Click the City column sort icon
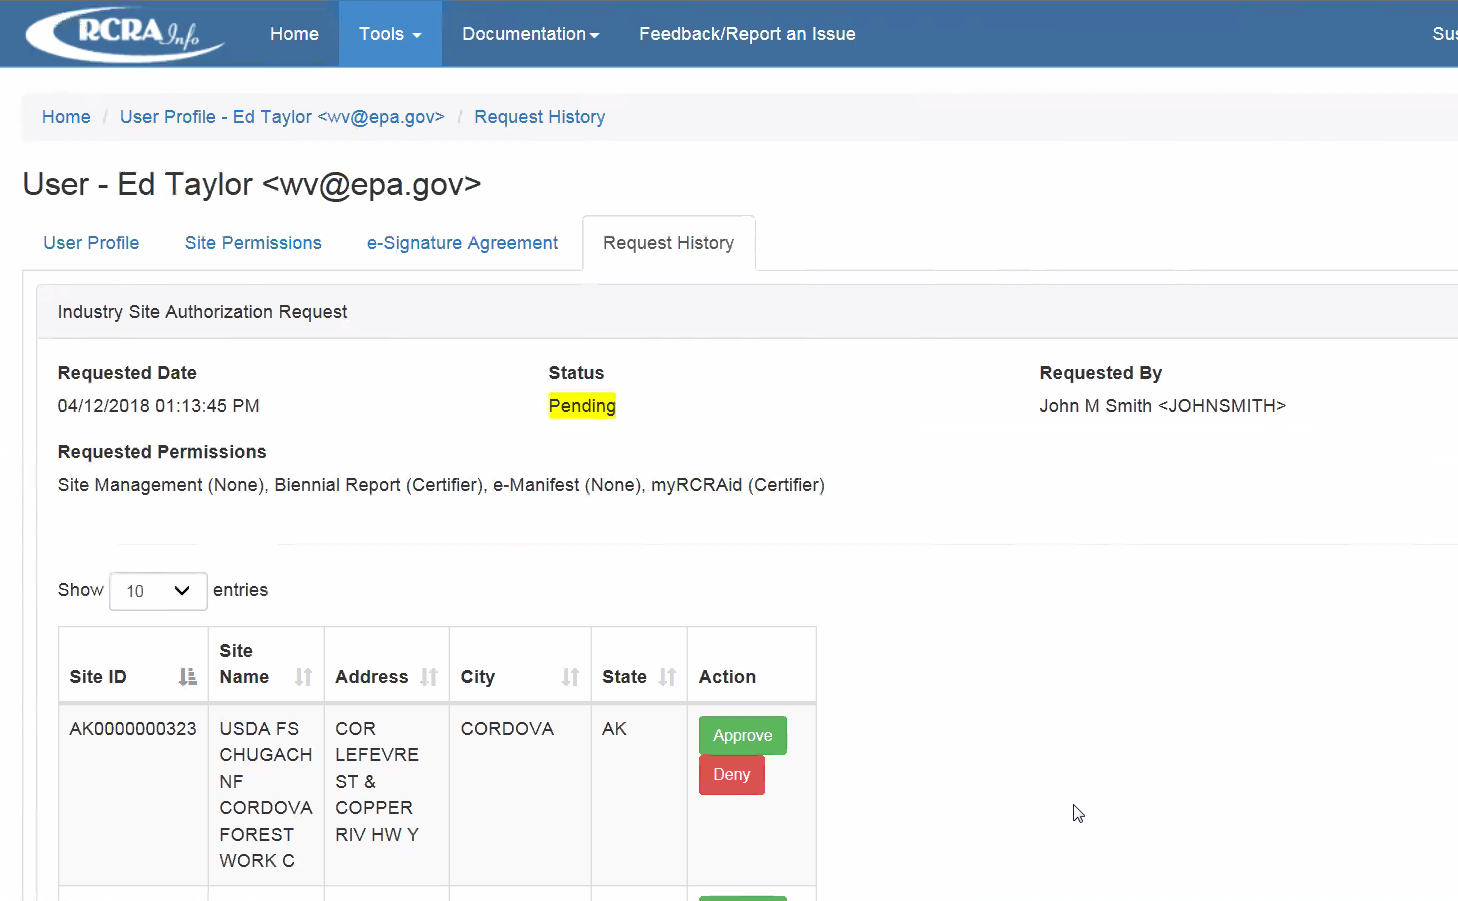Screen dimensions: 1458x901 pos(570,677)
